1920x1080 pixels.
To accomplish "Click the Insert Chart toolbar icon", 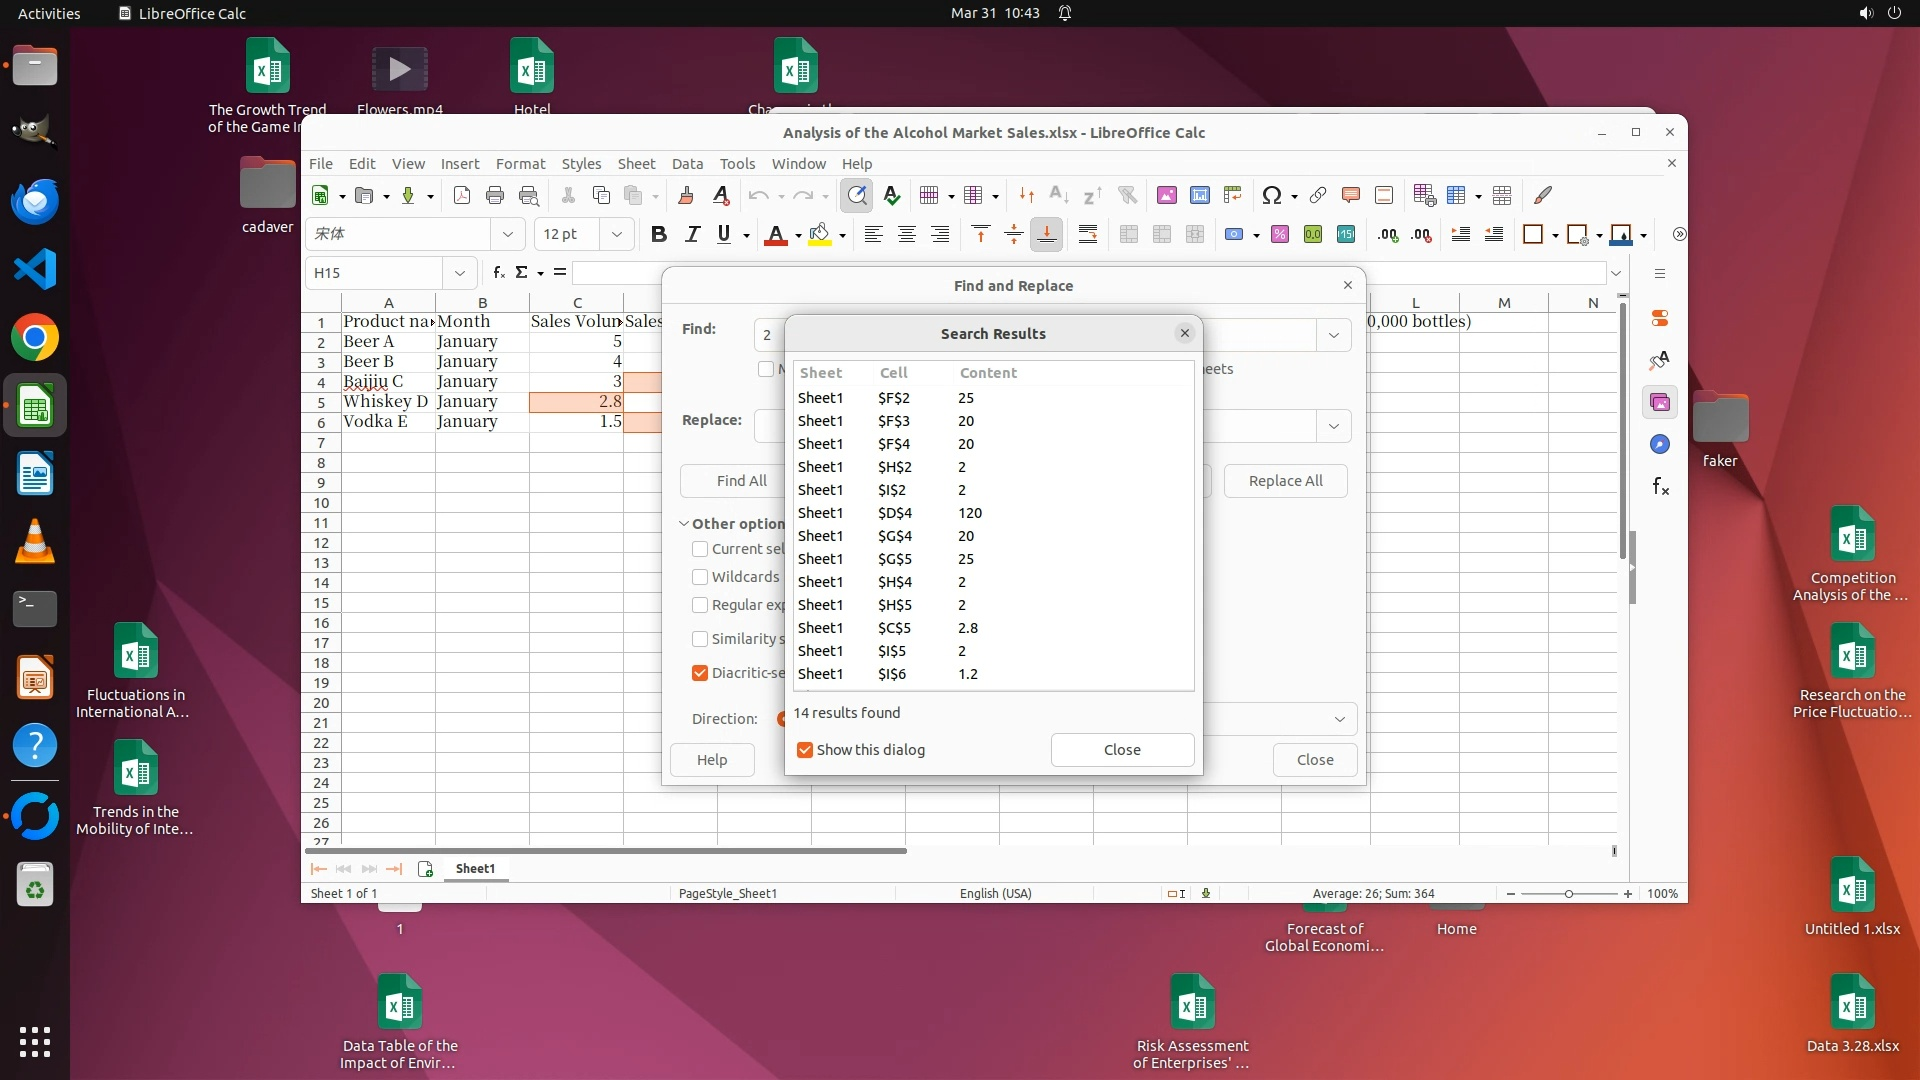I will click(1200, 196).
